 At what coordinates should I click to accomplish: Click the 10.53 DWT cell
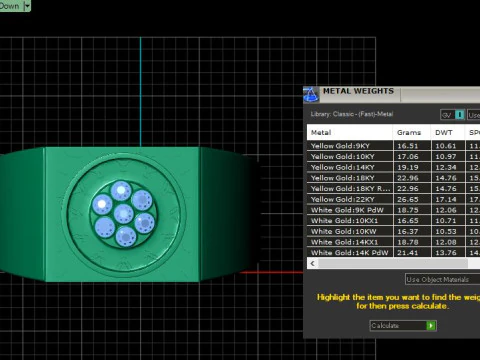click(448, 231)
